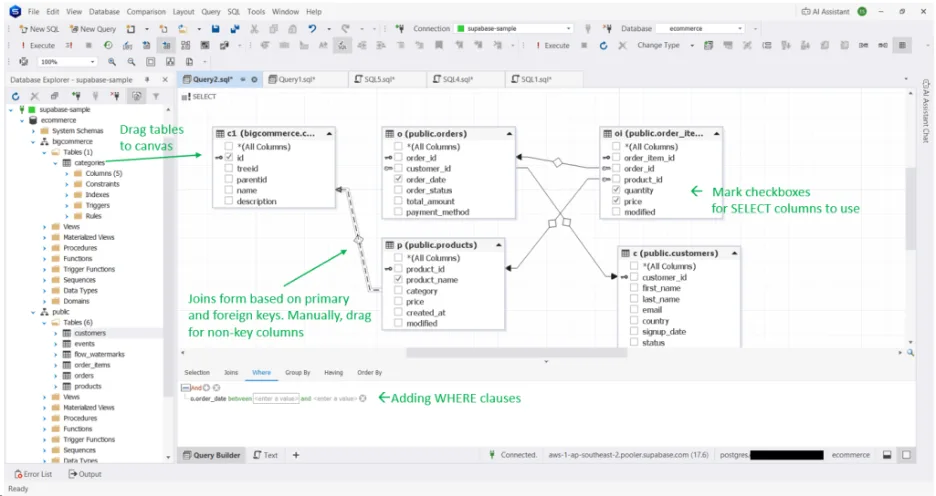Pin the Database Explorer panel
936x496 pixels.
point(147,79)
